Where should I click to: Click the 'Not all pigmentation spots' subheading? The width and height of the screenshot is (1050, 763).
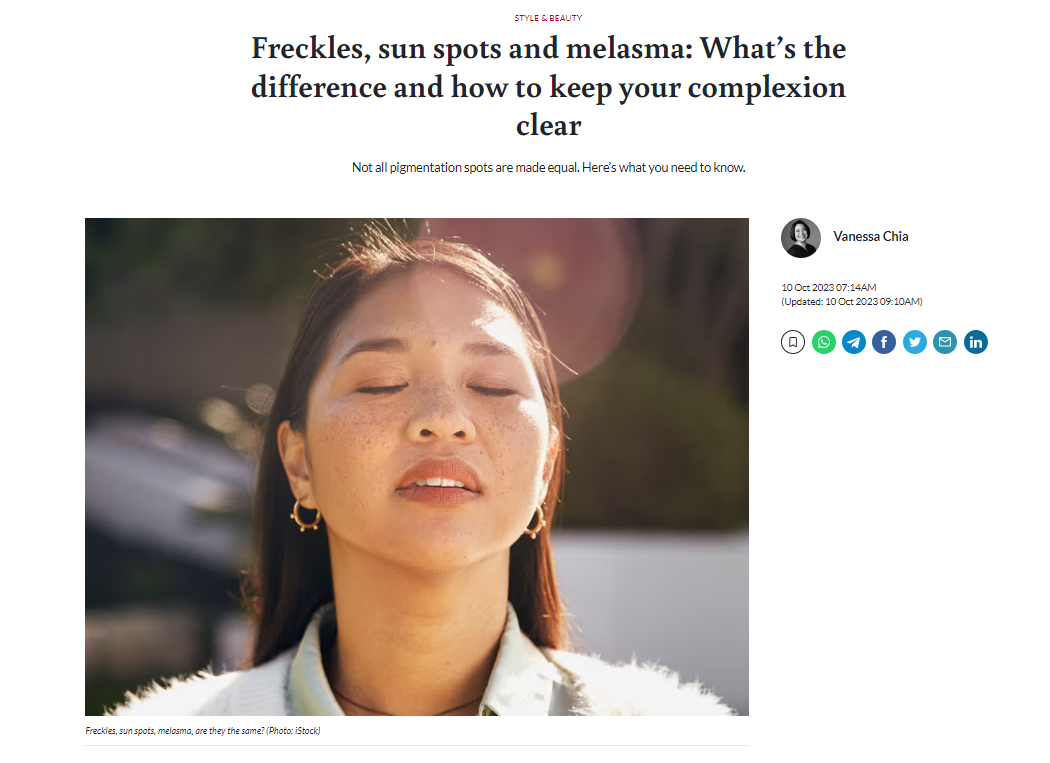(x=548, y=167)
